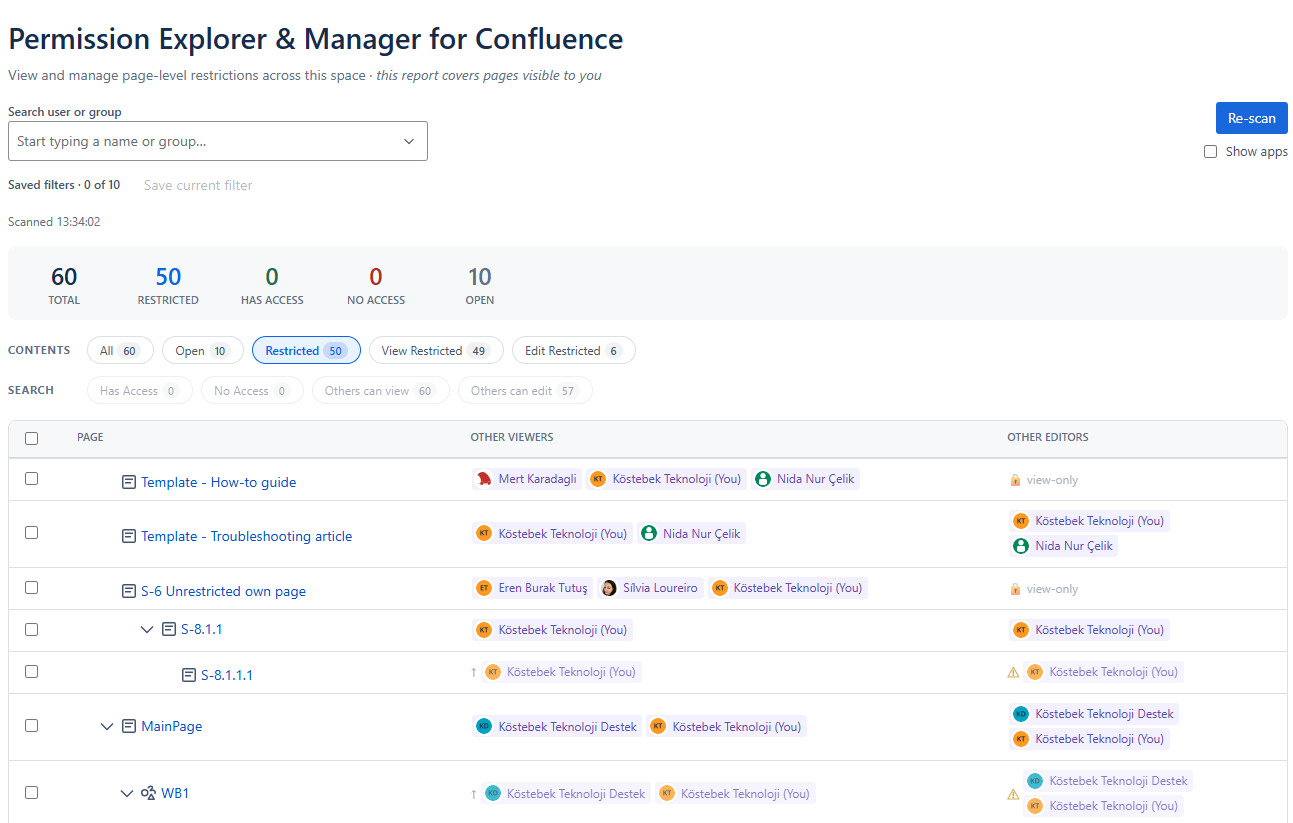
Task: Click Sílvia Loureiro photo avatar in S-6 row
Action: point(608,588)
